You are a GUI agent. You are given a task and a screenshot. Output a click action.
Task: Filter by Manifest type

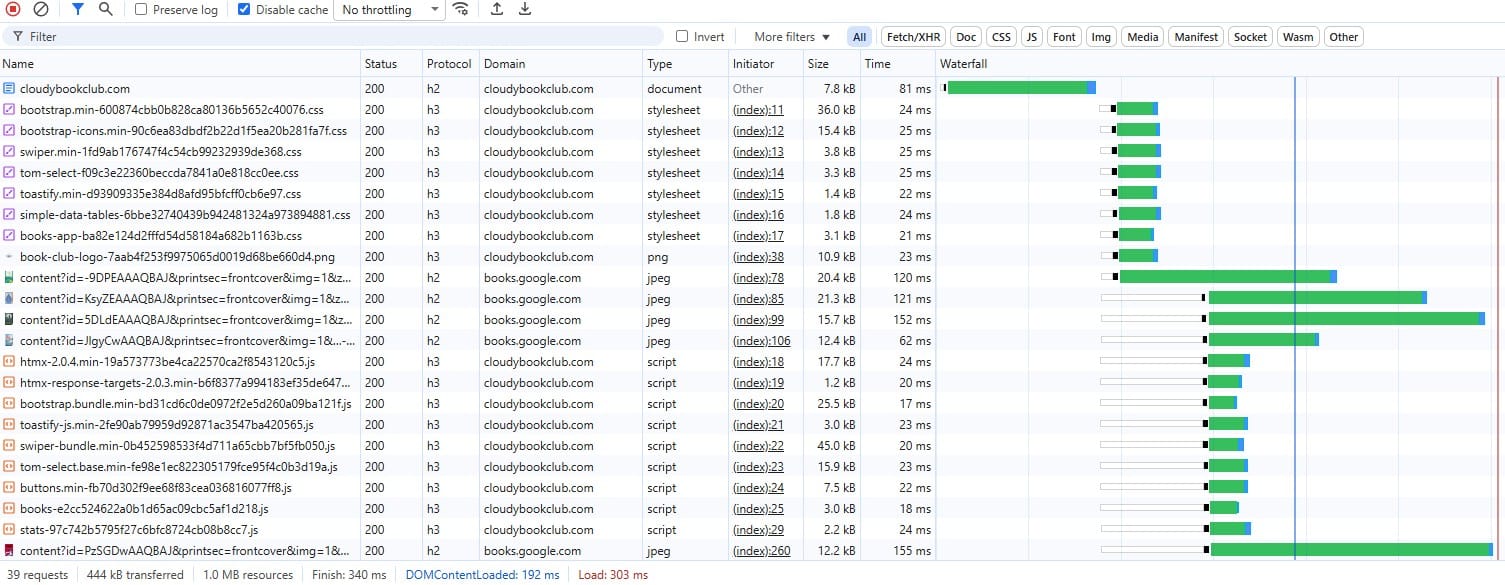point(1196,37)
